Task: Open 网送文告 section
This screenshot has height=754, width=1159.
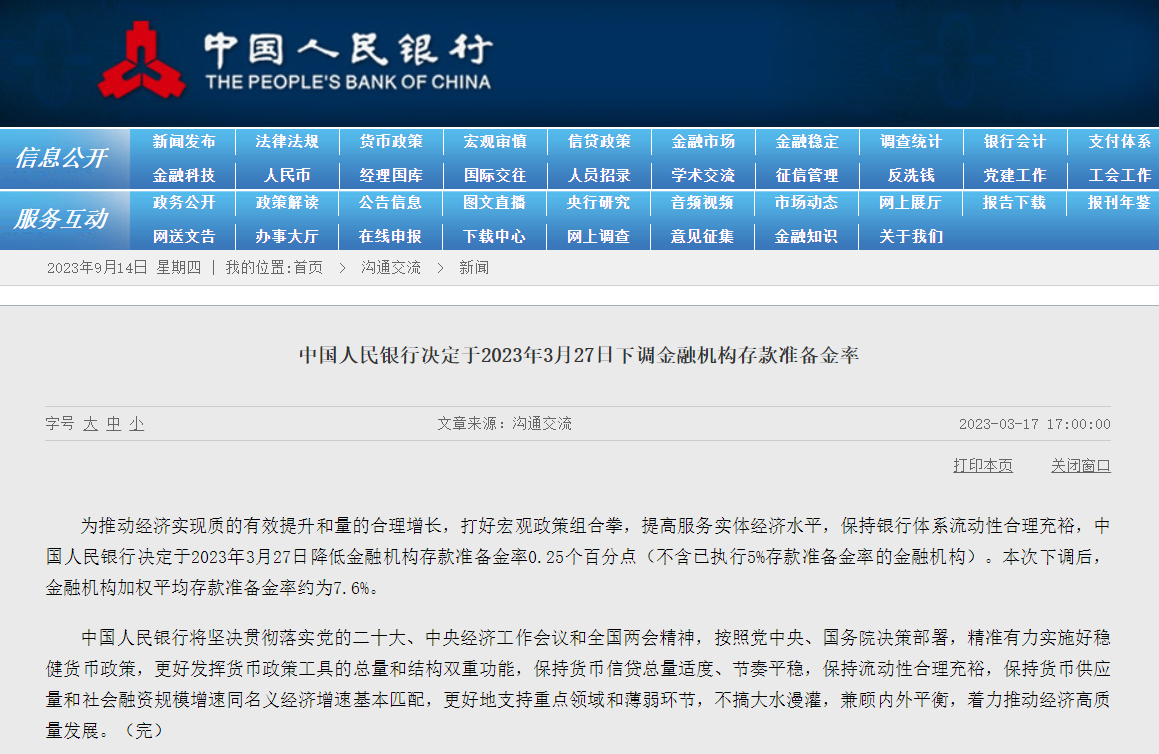Action: [x=184, y=237]
